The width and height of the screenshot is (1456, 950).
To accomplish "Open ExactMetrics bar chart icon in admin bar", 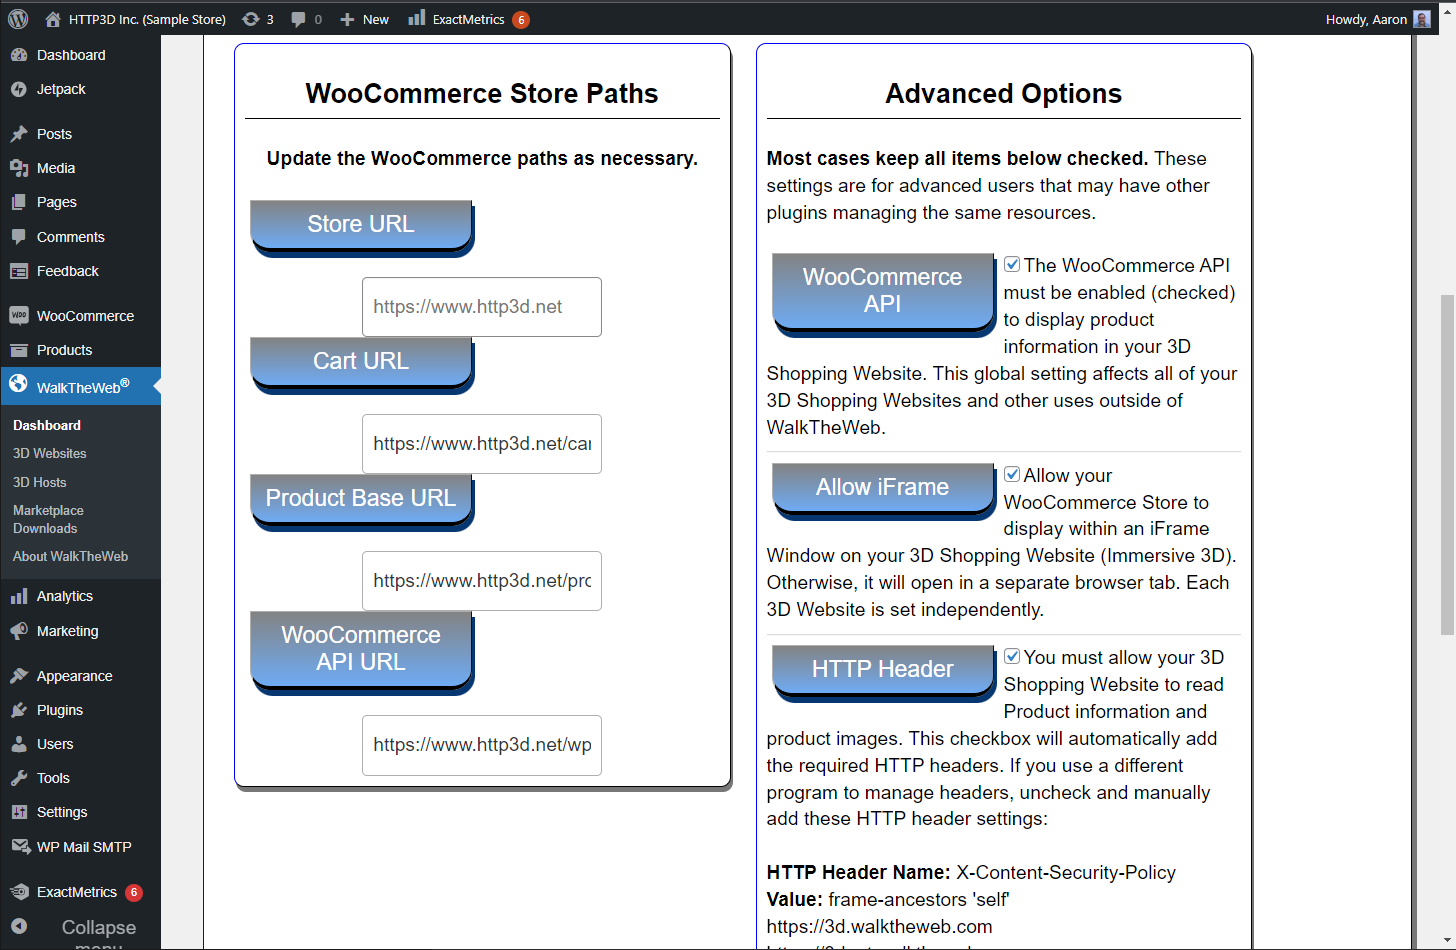I will point(417,18).
